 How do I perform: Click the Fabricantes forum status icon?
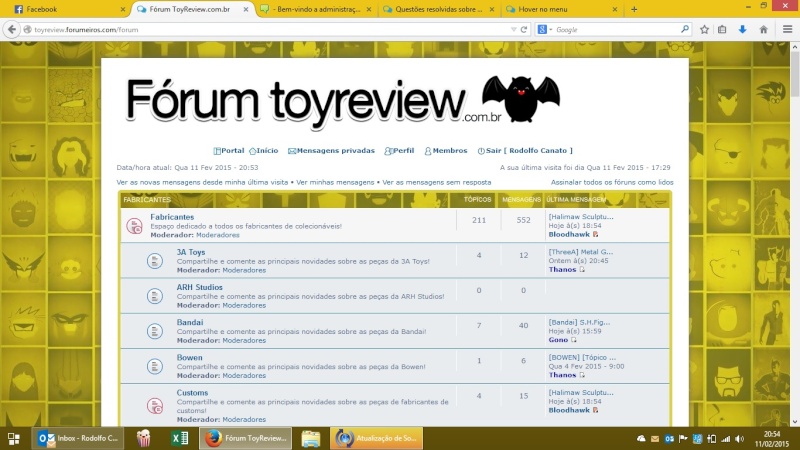(x=135, y=226)
